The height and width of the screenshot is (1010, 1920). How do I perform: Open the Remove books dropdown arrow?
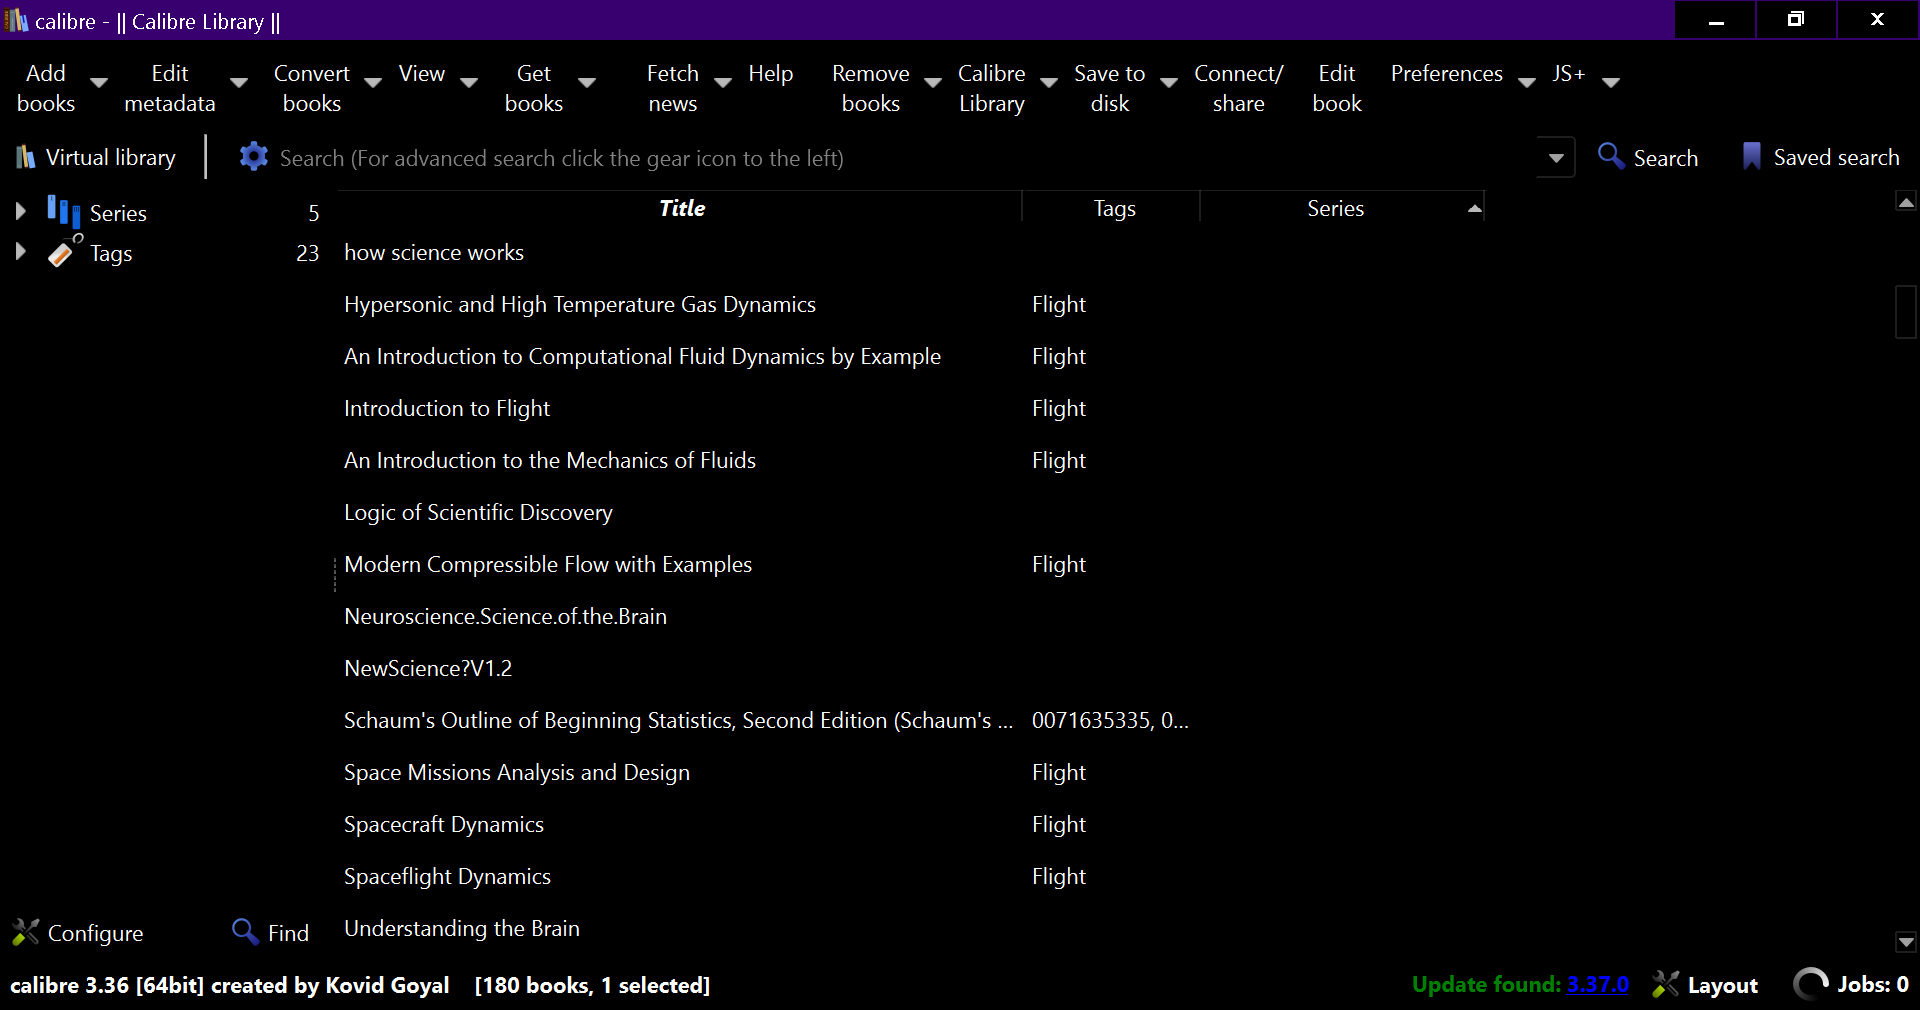tap(933, 83)
